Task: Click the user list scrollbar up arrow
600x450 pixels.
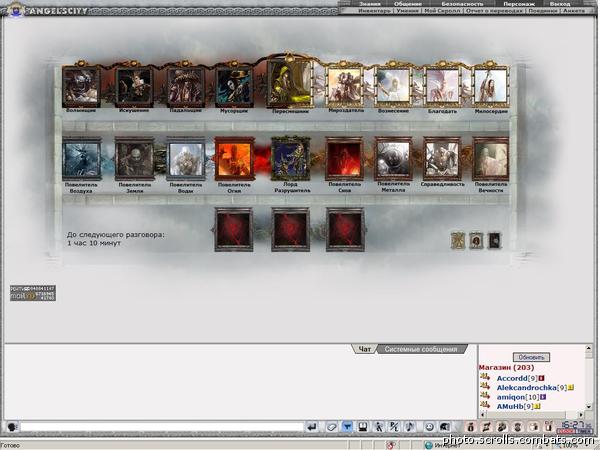Action: tap(589, 348)
